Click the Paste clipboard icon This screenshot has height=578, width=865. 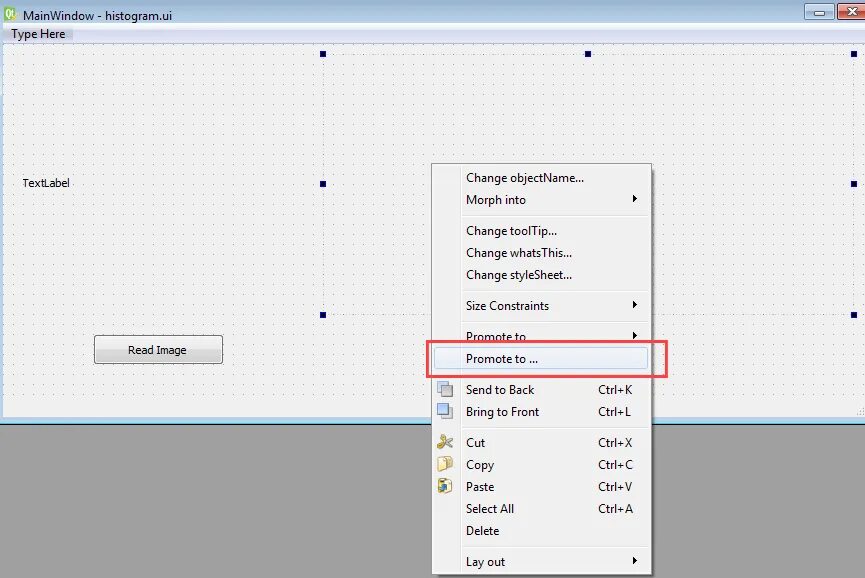pyautogui.click(x=445, y=486)
